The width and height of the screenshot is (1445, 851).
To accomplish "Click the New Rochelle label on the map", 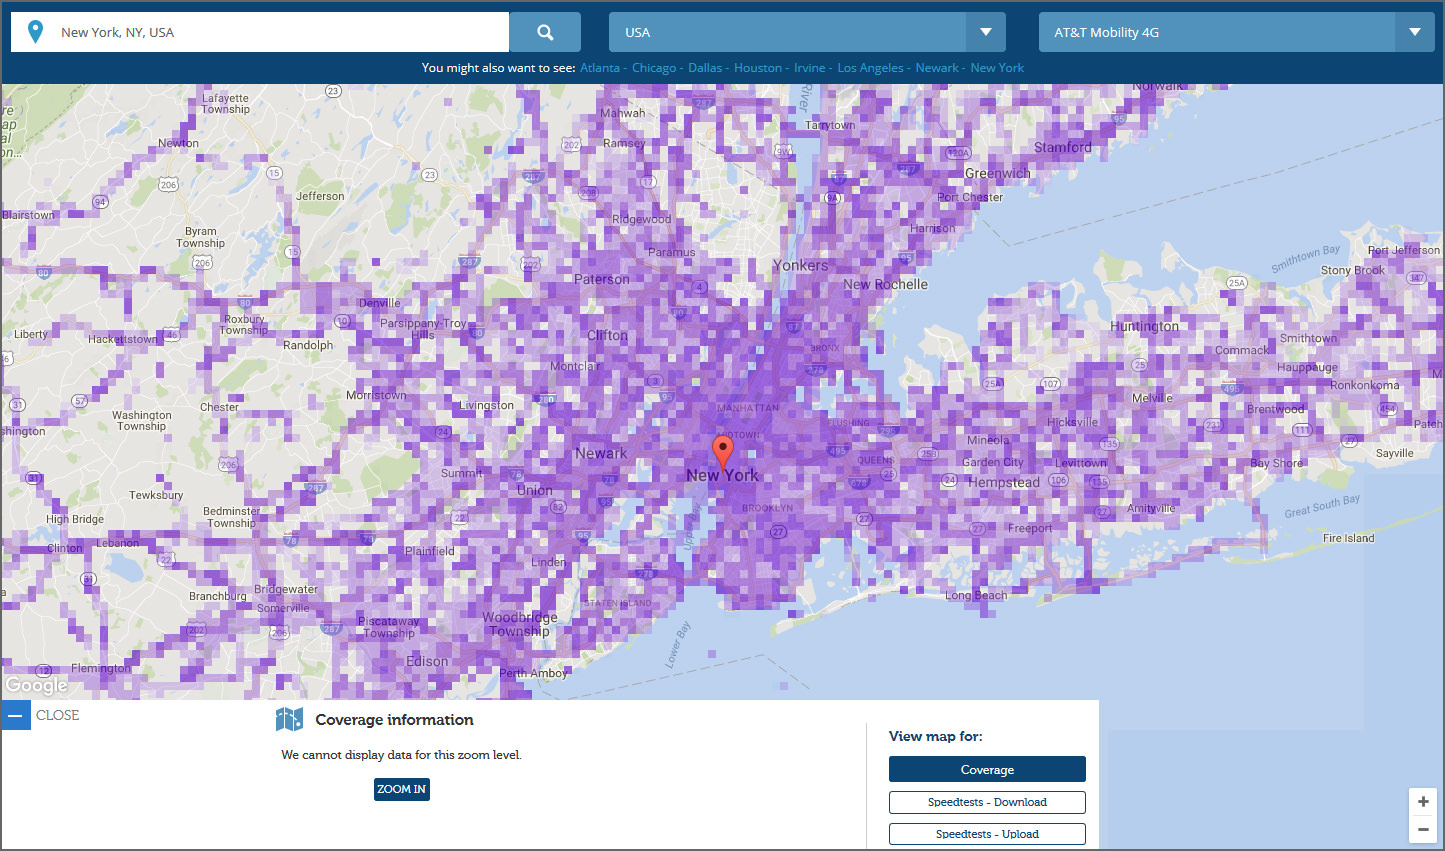I will point(885,284).
